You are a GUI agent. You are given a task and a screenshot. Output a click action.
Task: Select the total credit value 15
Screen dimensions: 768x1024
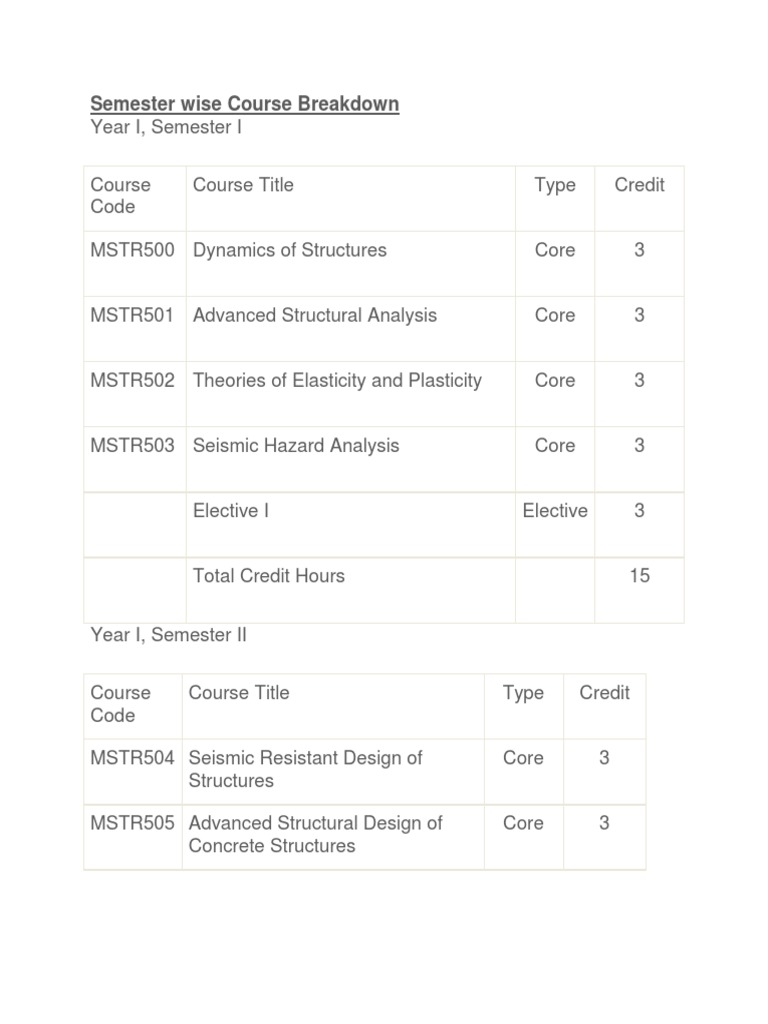(x=639, y=576)
